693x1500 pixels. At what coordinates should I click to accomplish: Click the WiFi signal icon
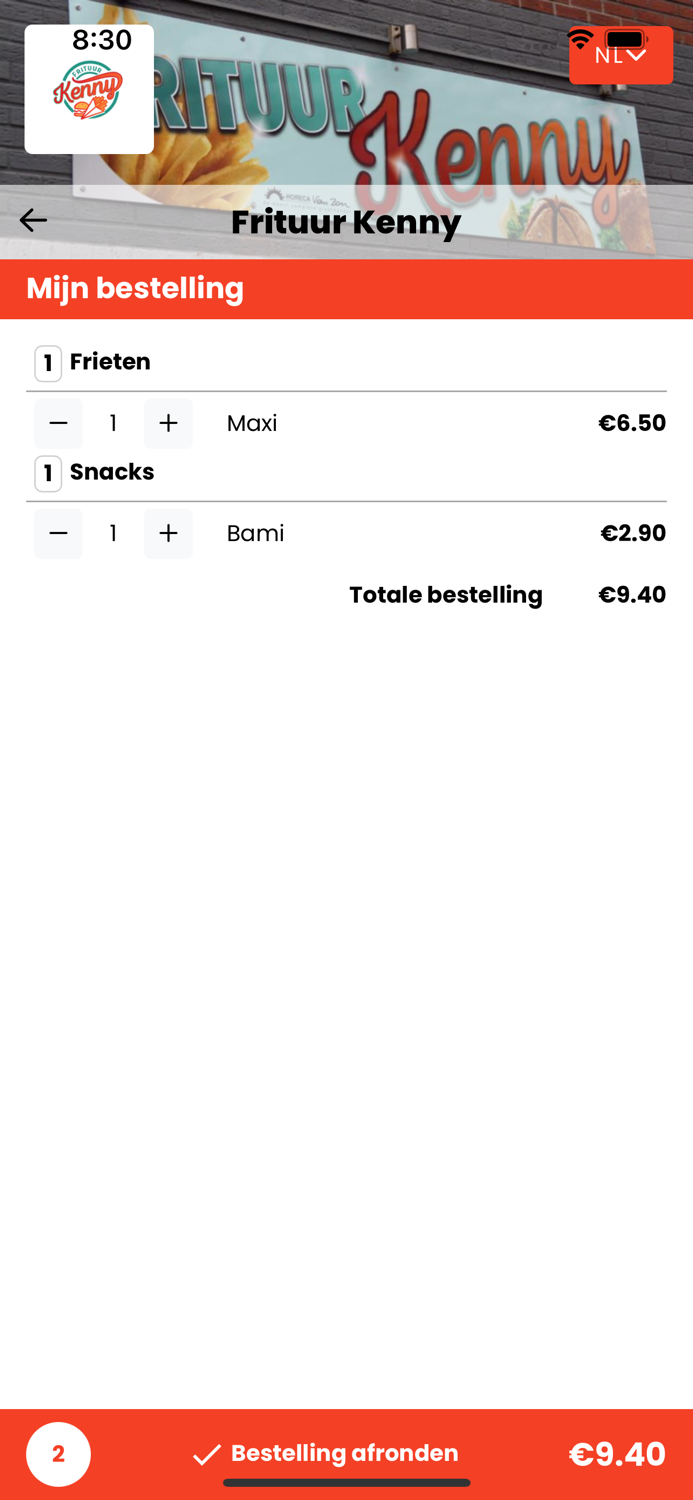pyautogui.click(x=581, y=40)
